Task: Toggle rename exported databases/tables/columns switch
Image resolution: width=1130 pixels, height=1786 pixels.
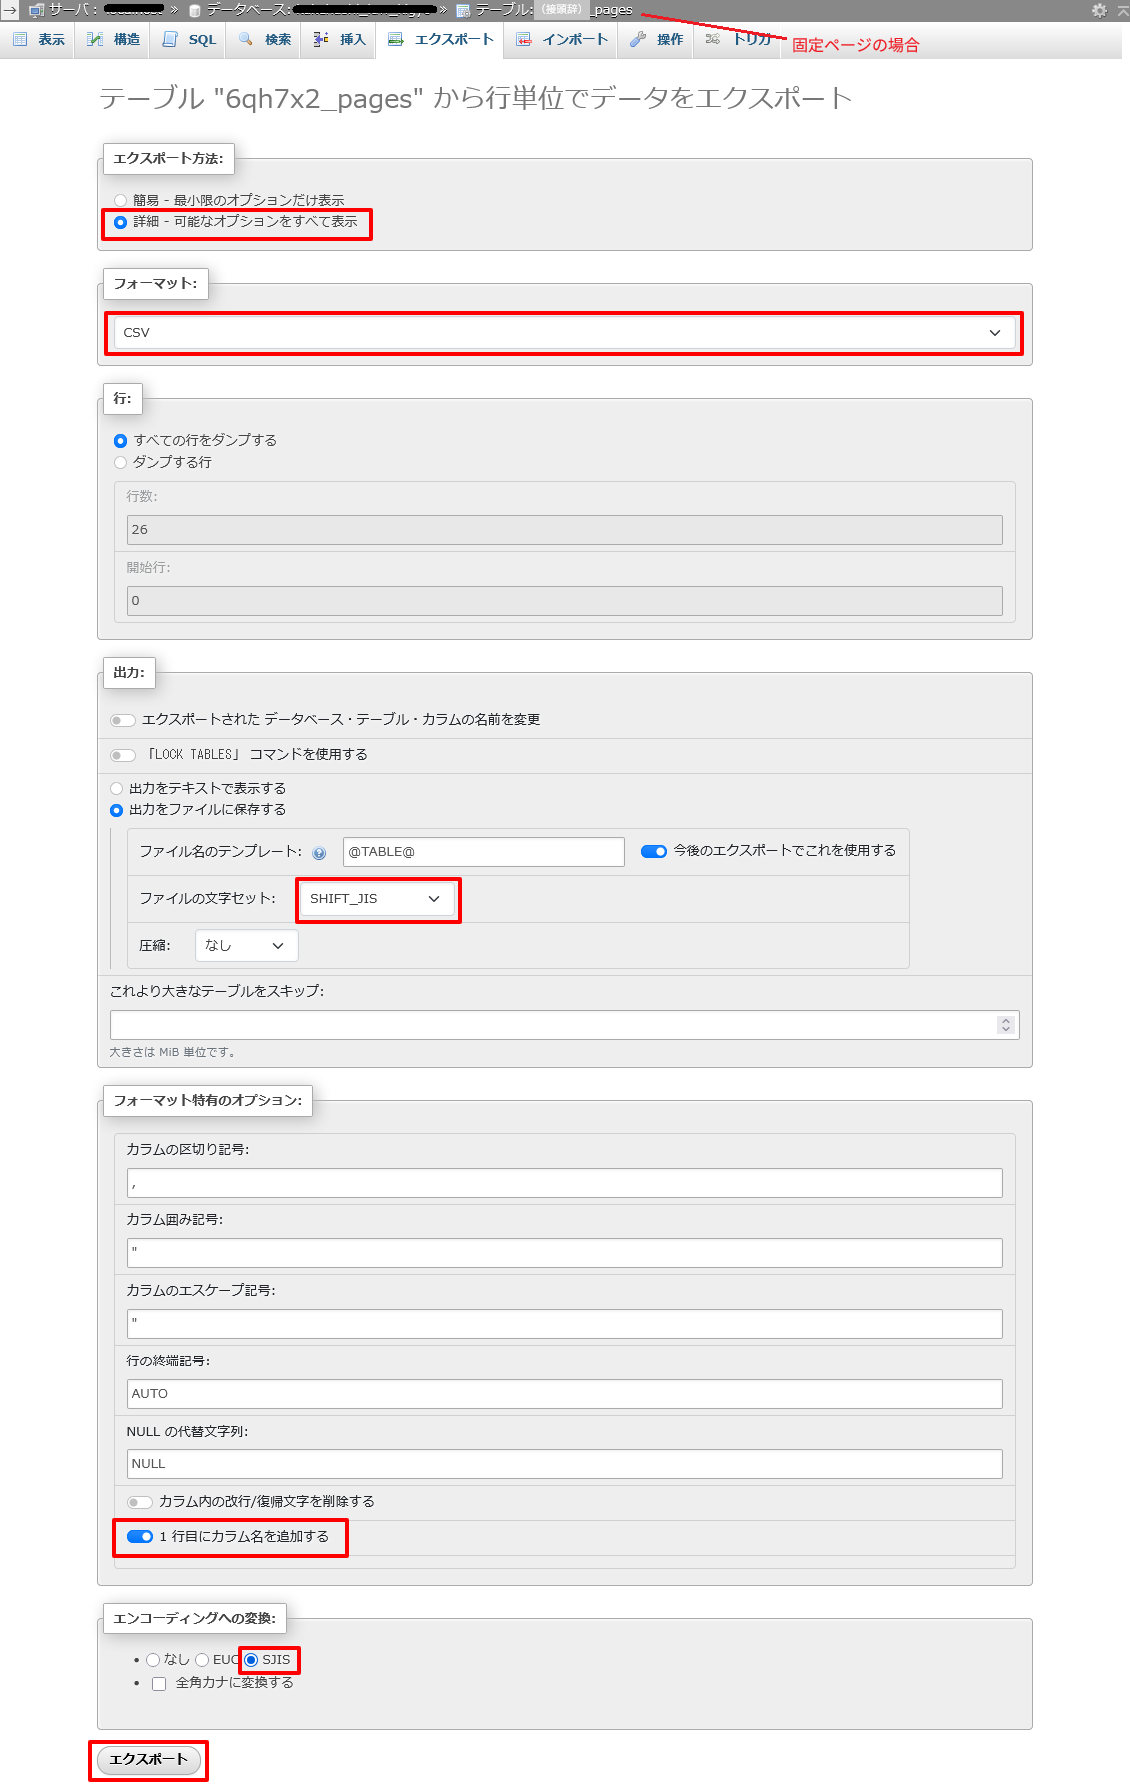Action: point(123,720)
